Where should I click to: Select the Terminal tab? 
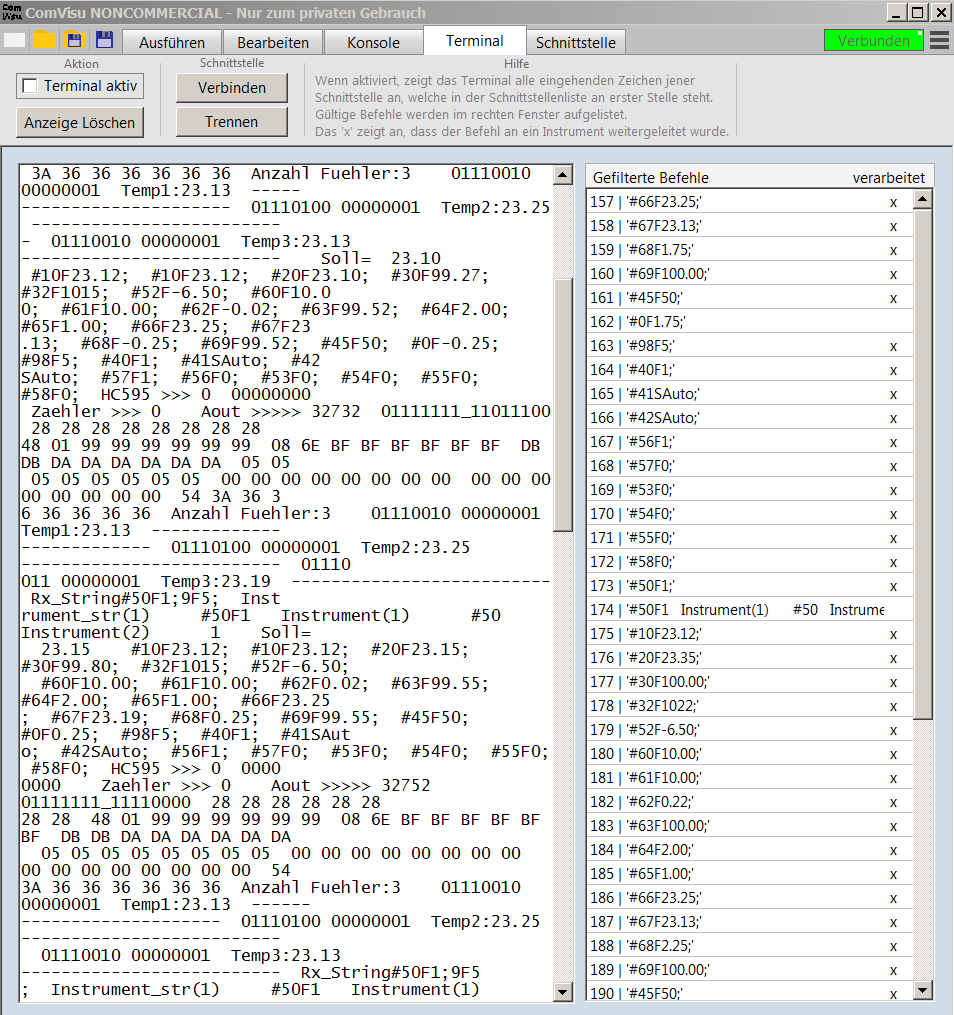click(474, 41)
